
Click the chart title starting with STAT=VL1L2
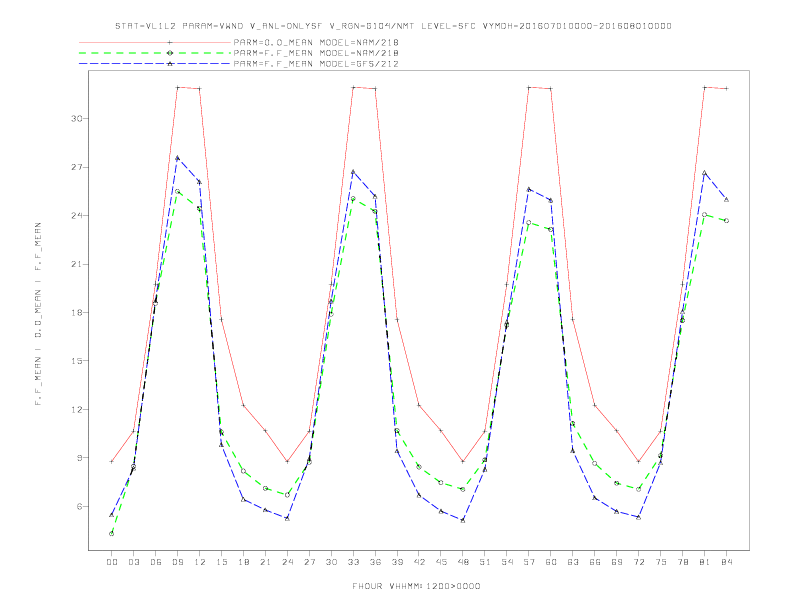393,26
